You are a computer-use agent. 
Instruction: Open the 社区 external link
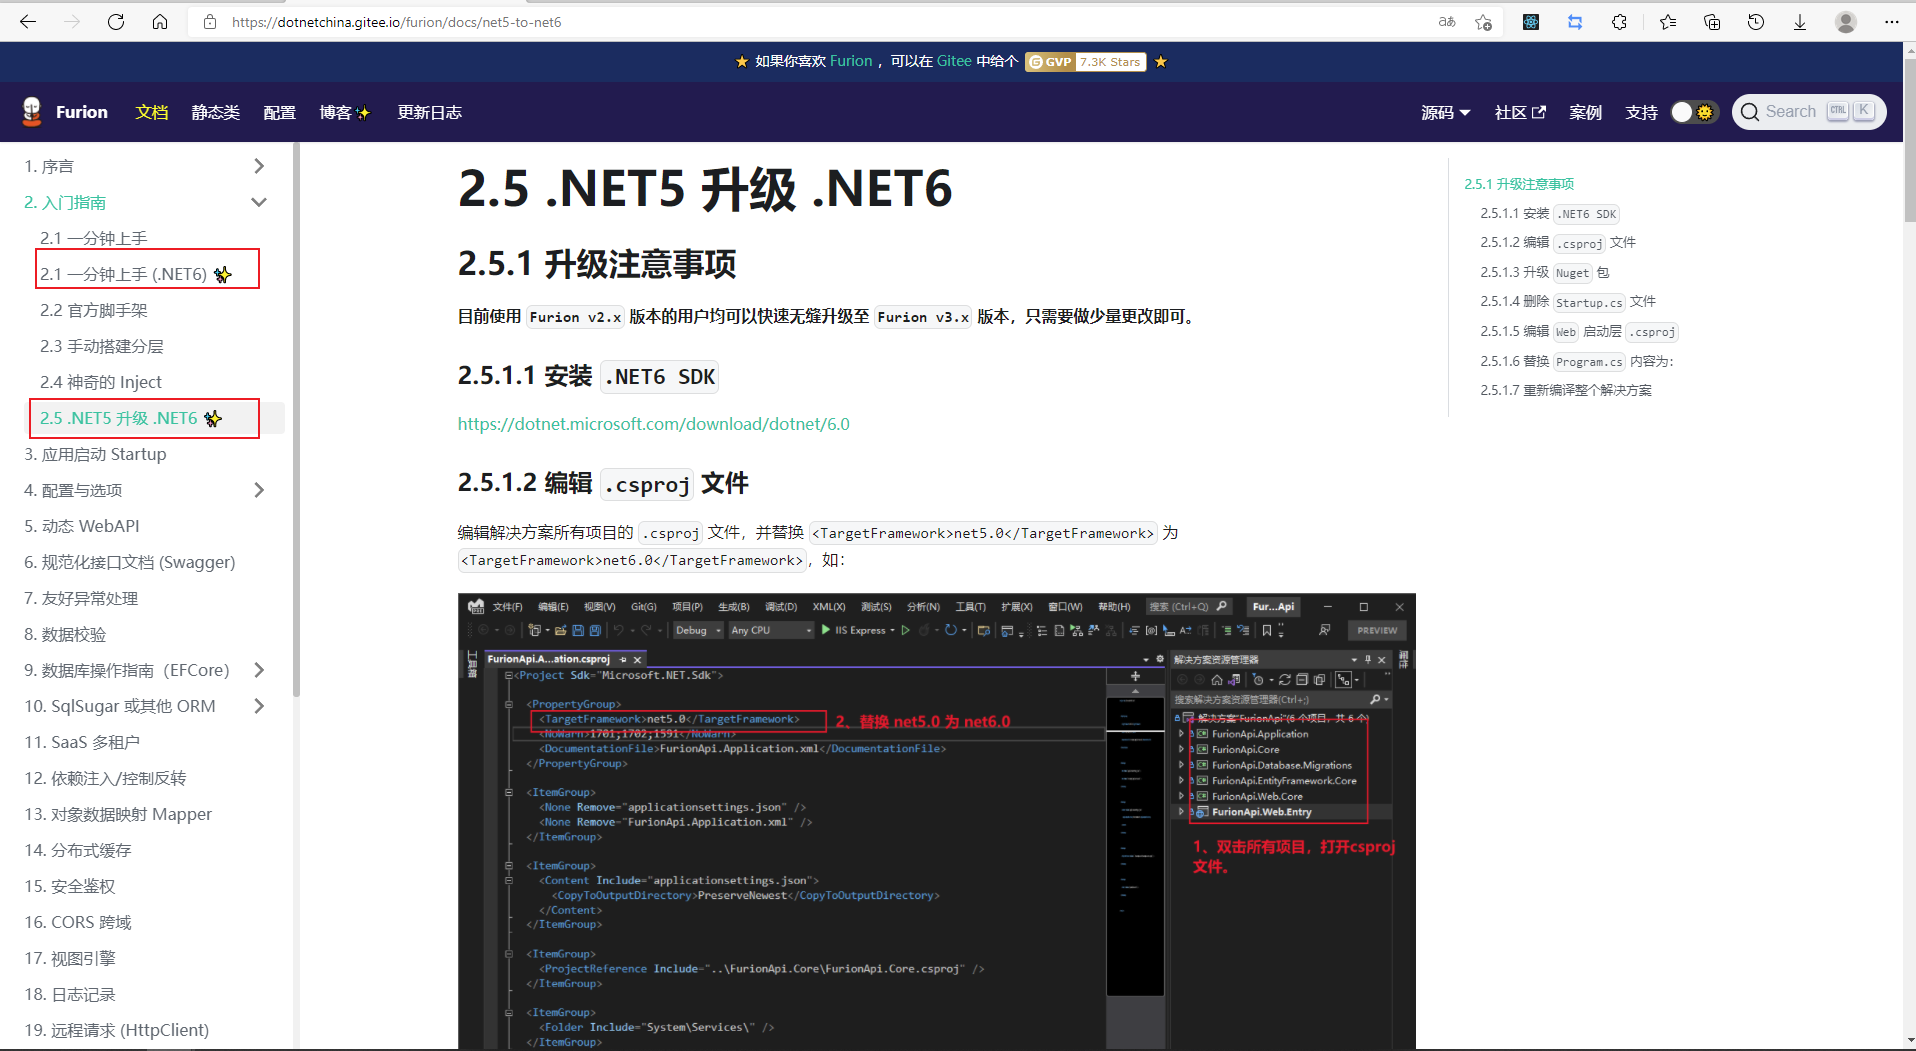click(1520, 112)
